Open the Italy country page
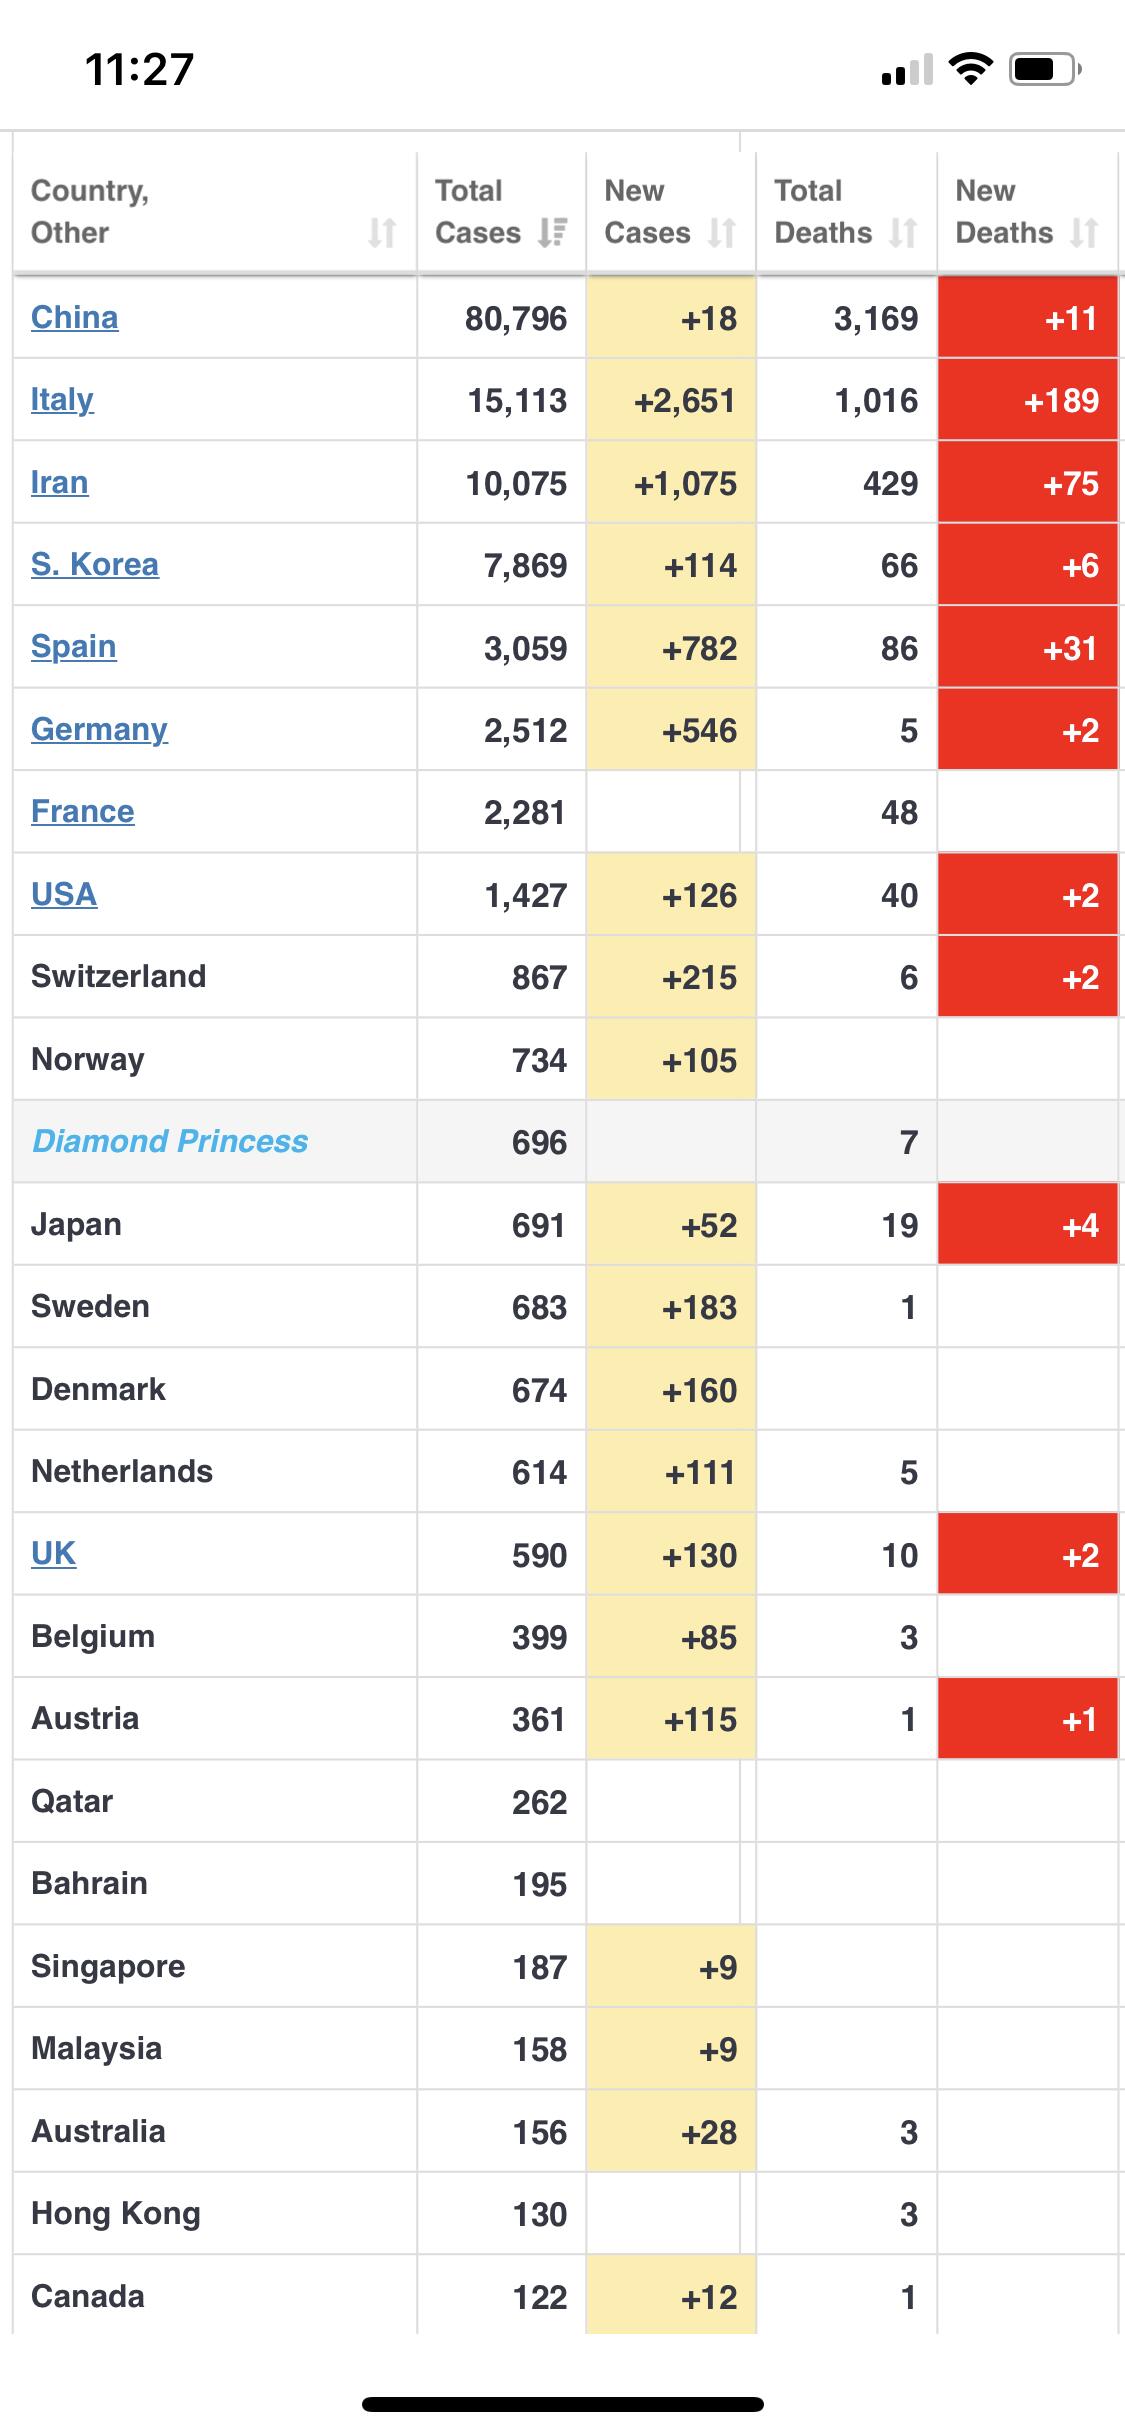This screenshot has height=2436, width=1125. tap(62, 400)
